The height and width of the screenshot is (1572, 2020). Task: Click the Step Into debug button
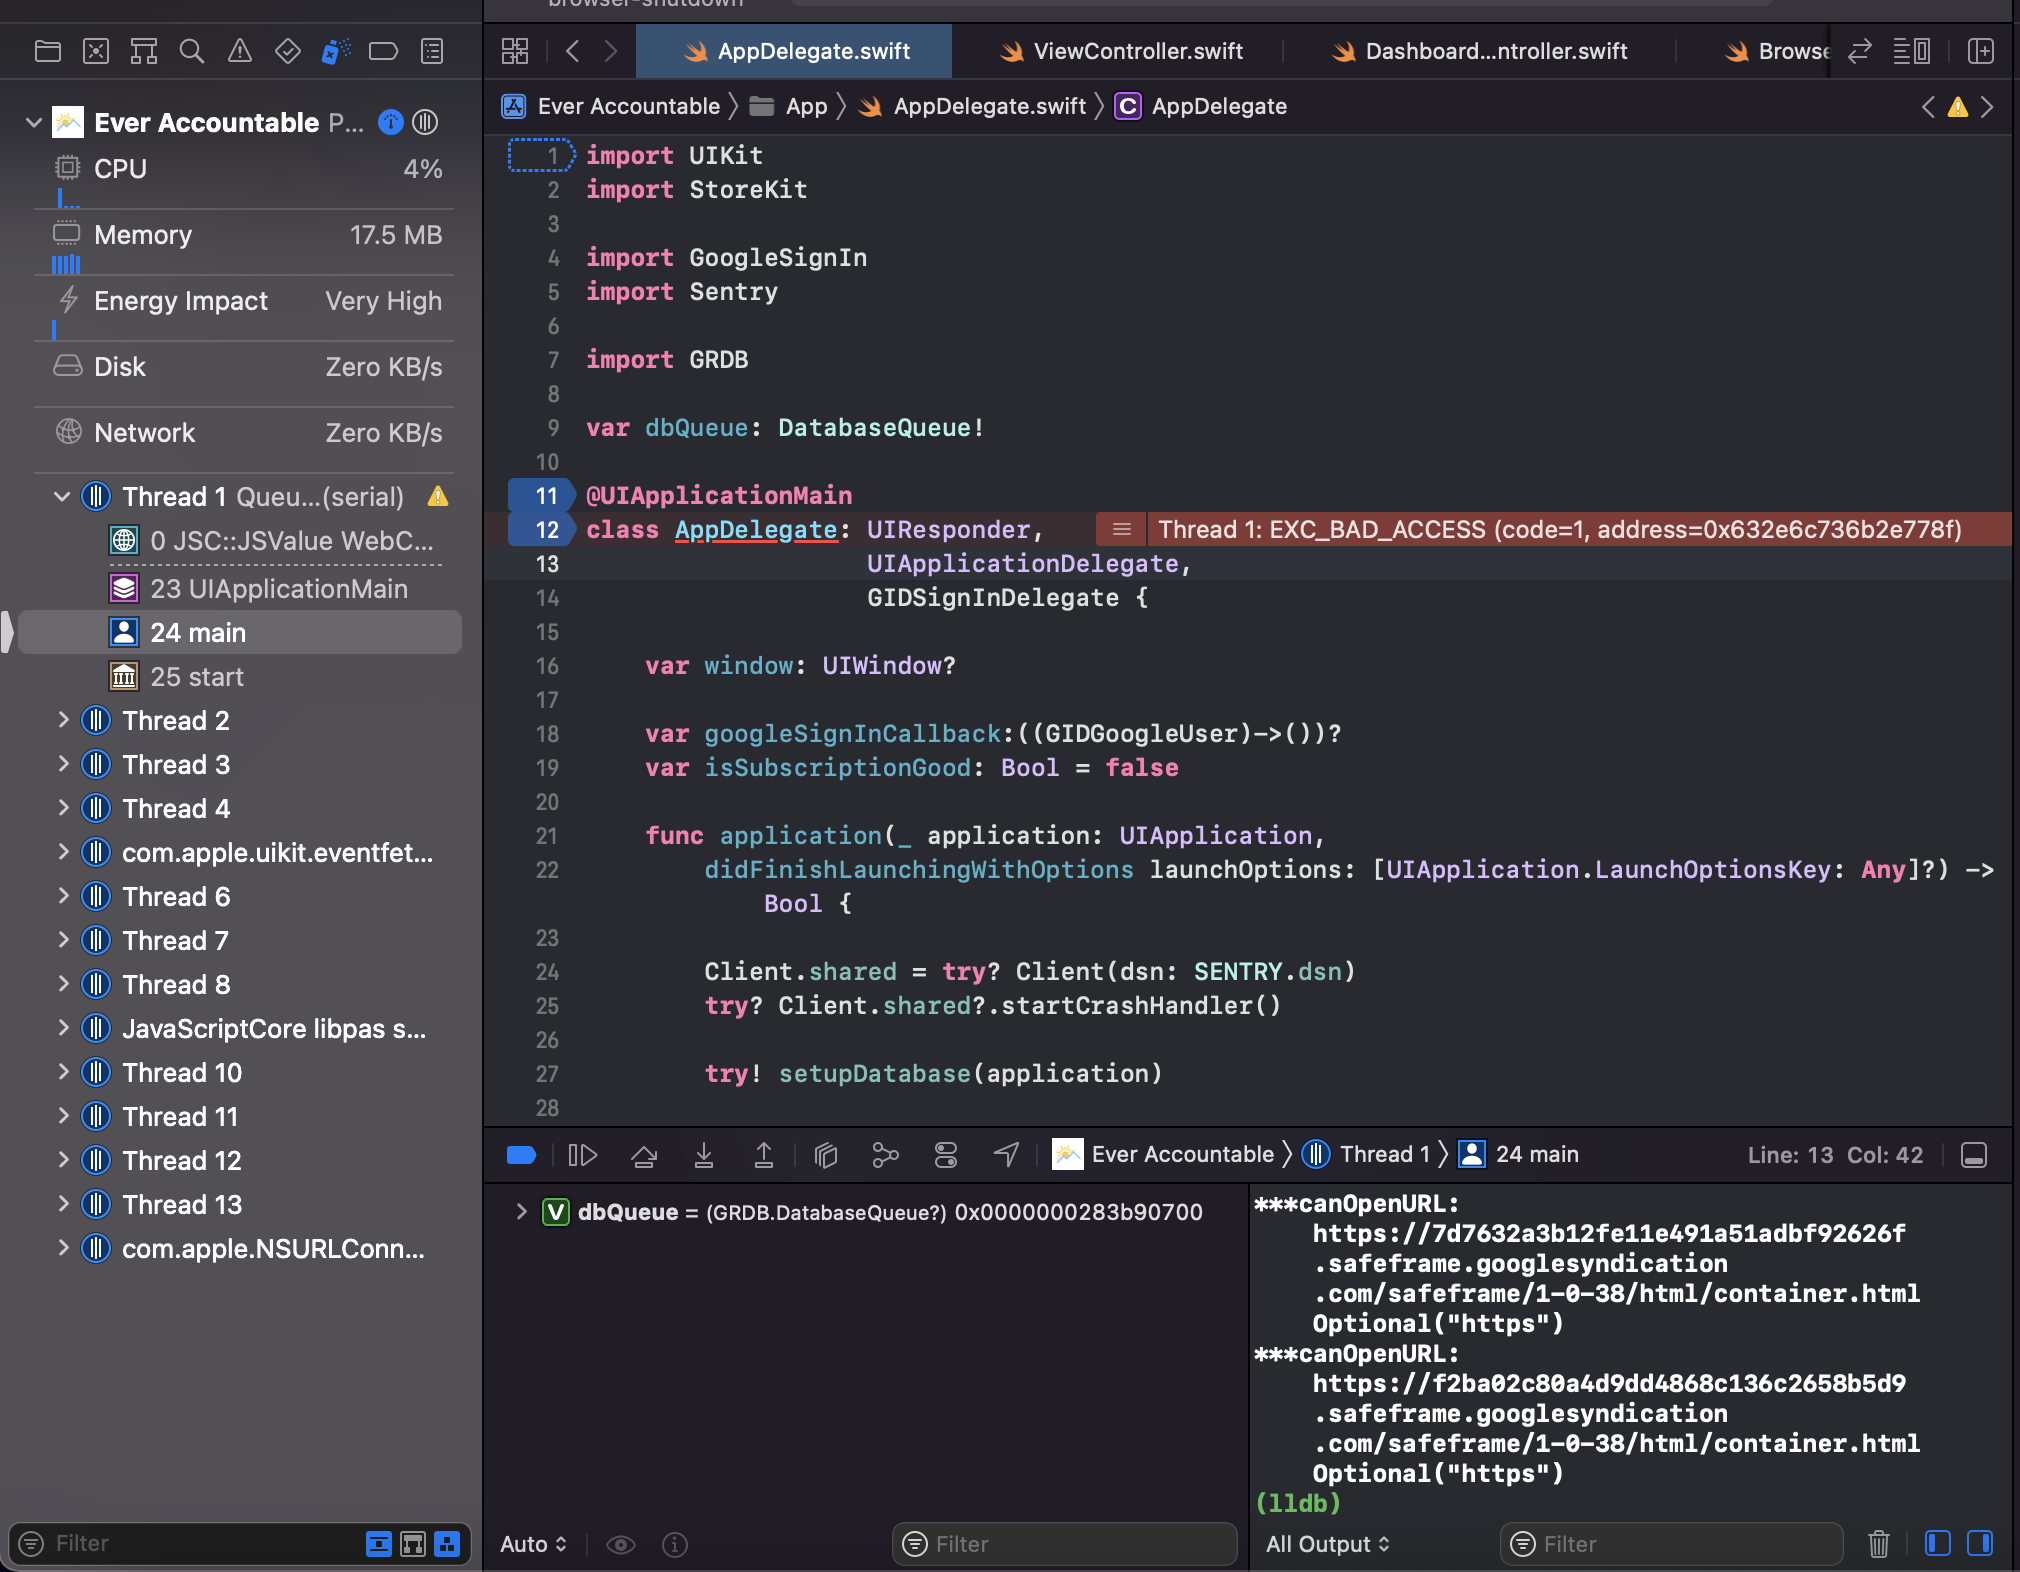coord(703,1156)
